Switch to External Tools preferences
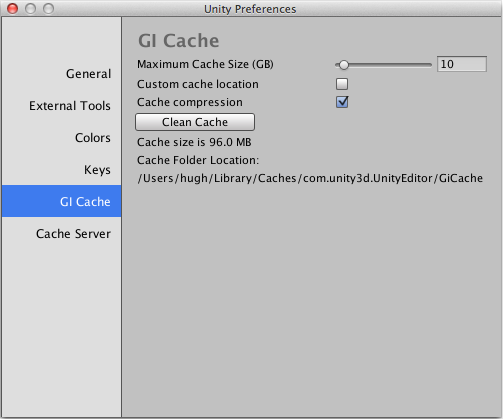 [70, 106]
